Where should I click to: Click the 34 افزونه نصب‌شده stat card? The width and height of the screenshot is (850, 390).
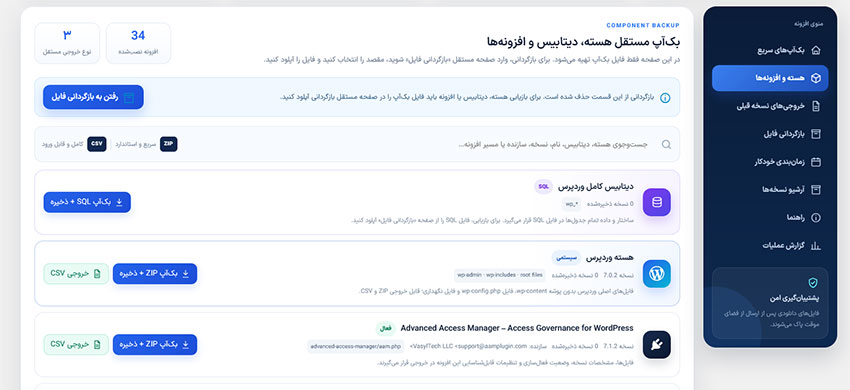click(138, 43)
